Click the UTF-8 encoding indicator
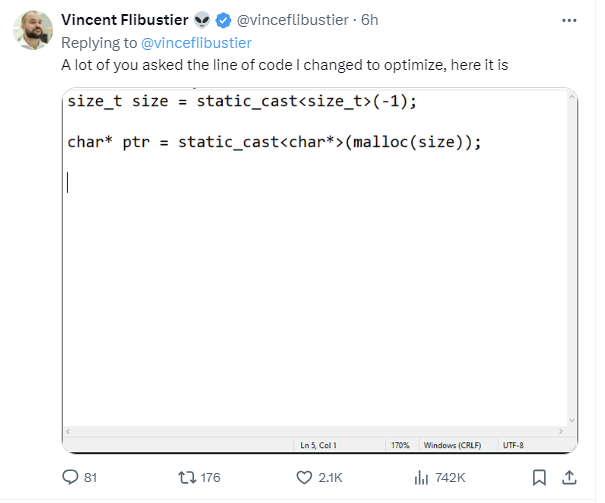The height and width of the screenshot is (503, 605). coord(514,445)
